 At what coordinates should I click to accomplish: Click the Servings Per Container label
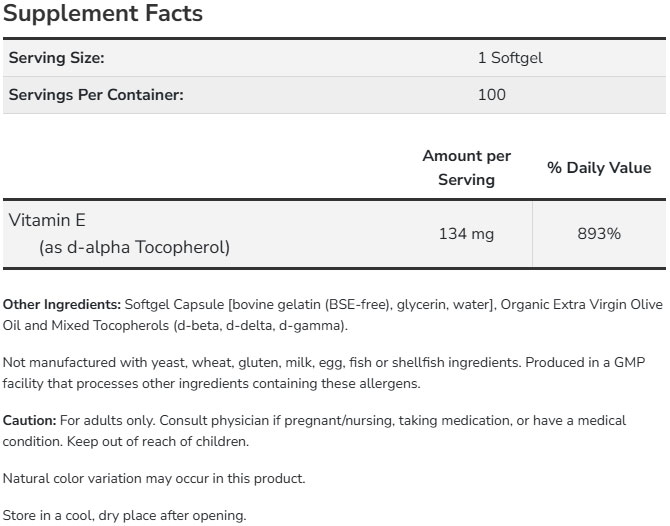click(96, 95)
